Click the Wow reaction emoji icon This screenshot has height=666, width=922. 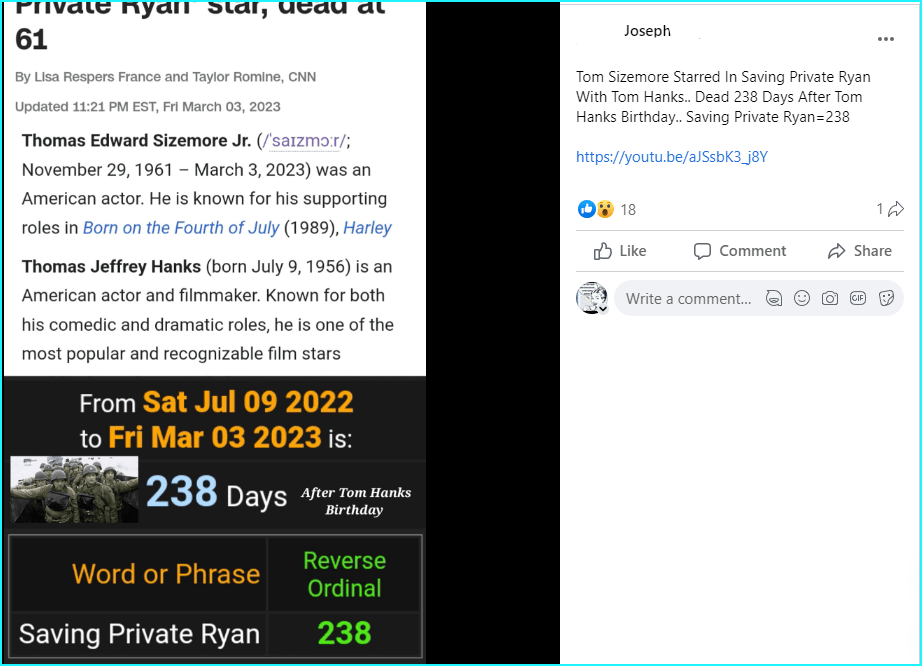click(603, 209)
